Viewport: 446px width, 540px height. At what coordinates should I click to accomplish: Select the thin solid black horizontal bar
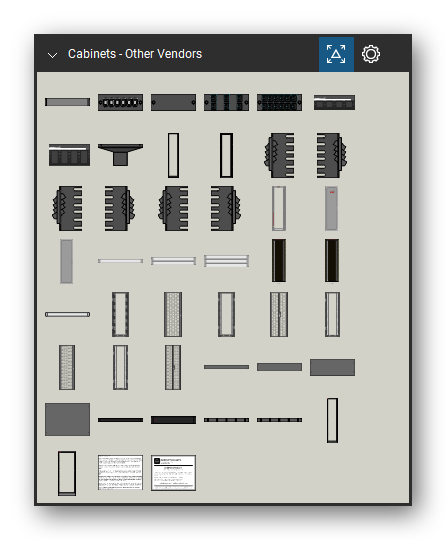[120, 420]
